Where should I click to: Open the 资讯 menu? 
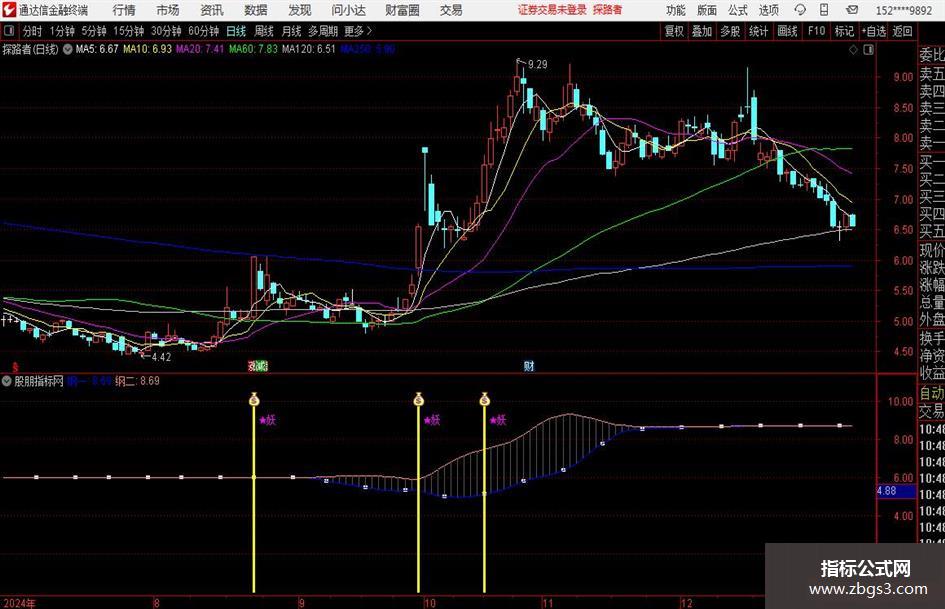[212, 10]
